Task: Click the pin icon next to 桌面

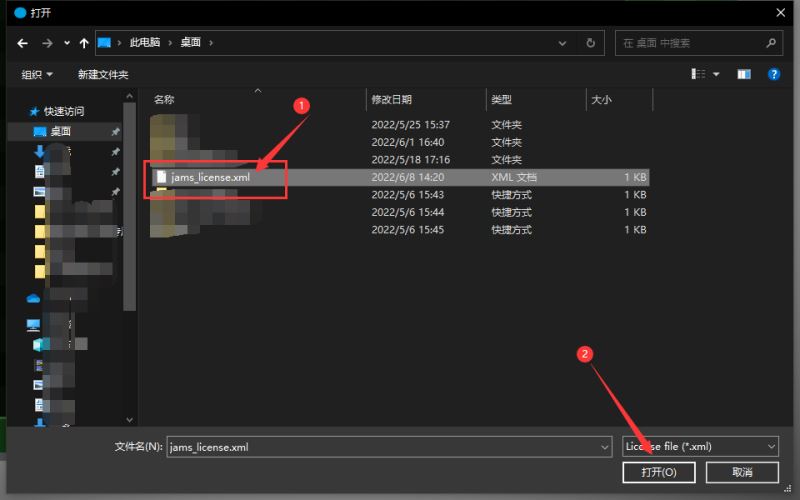Action: (x=116, y=132)
